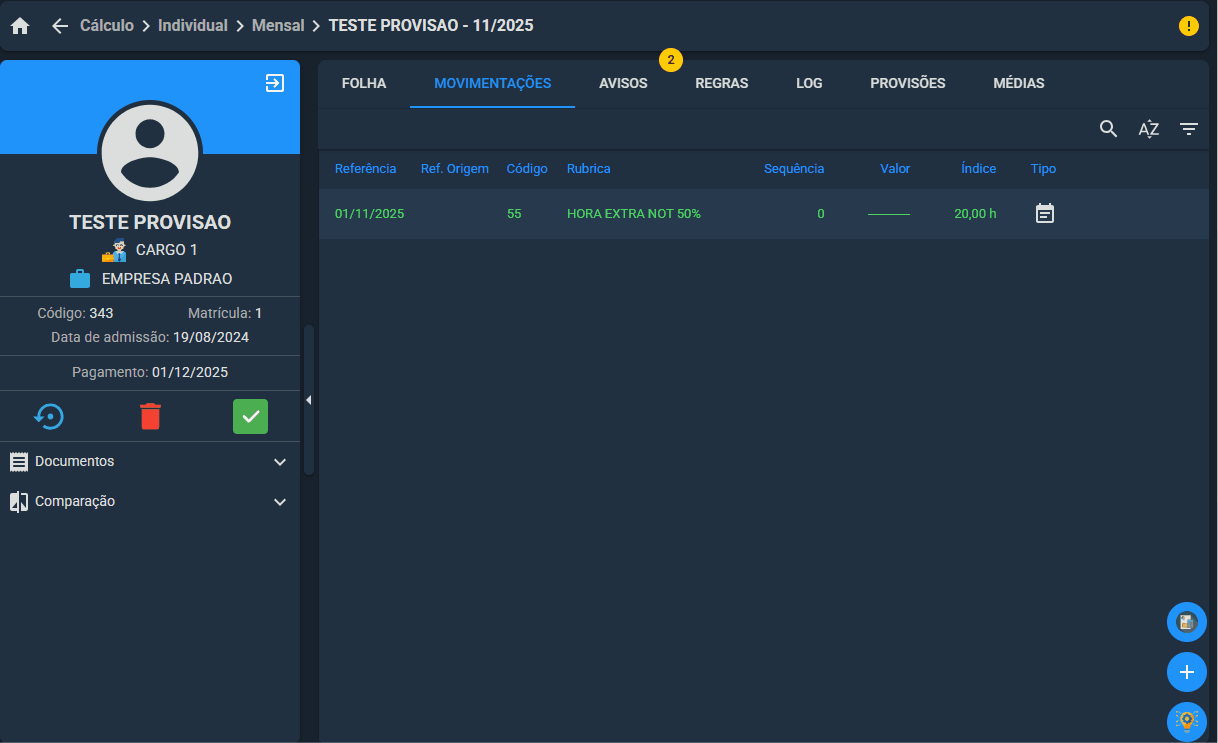Sort by Código column header
Viewport: 1218px width, 743px height.
click(x=527, y=169)
